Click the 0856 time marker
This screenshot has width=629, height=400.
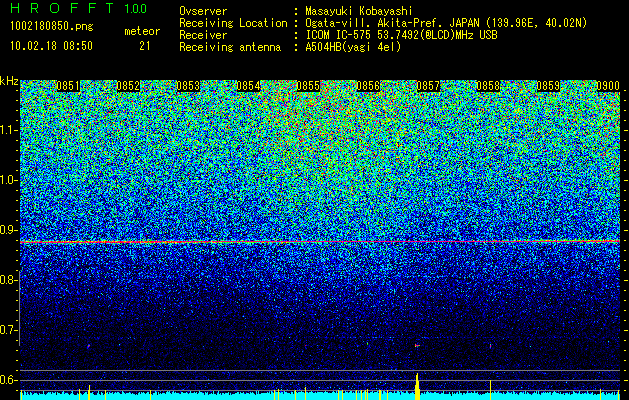pos(368,86)
